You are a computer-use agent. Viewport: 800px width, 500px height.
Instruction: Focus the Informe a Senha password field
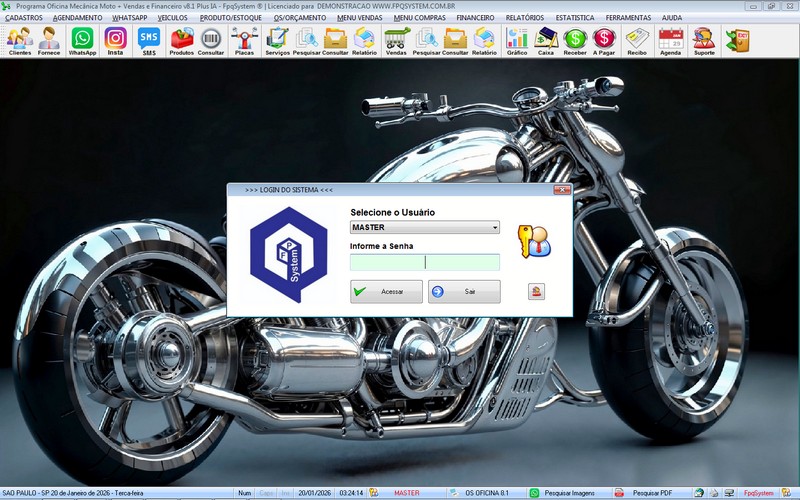[x=424, y=262]
